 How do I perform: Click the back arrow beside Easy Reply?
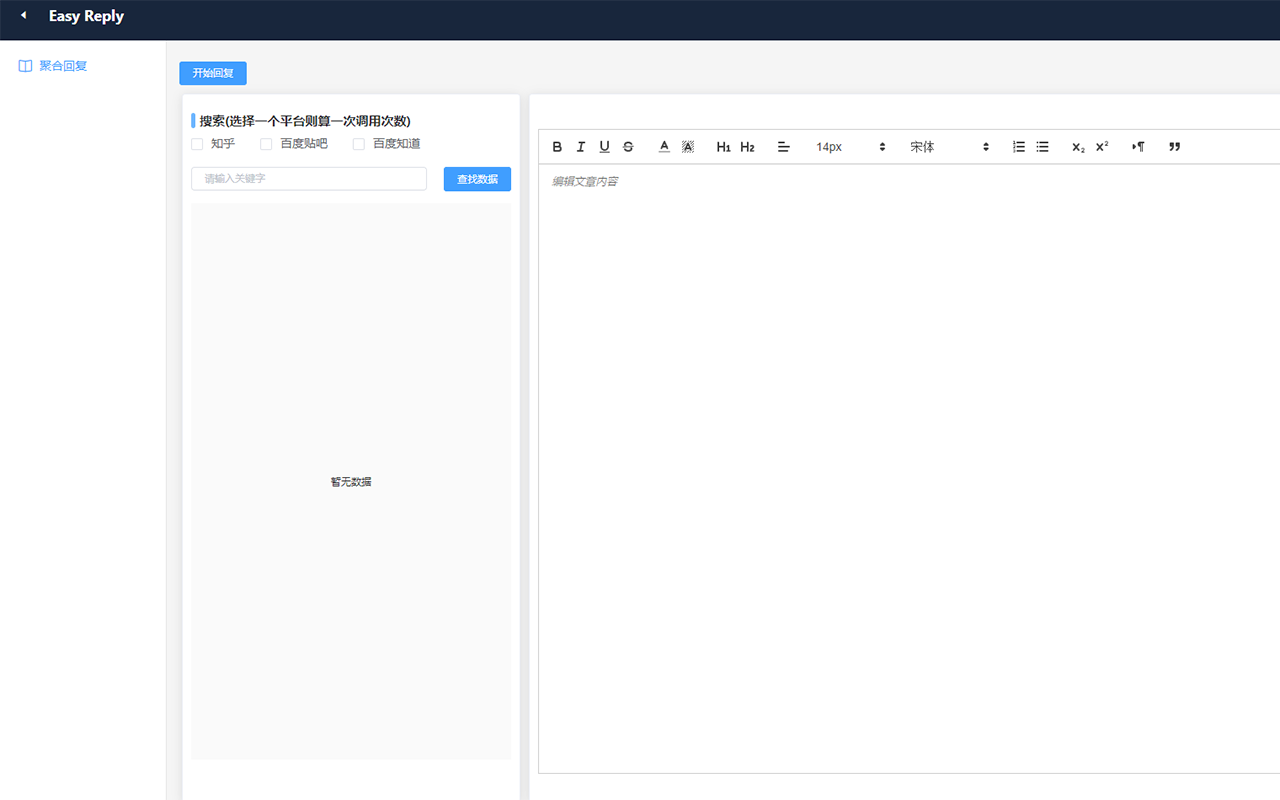[x=23, y=15]
